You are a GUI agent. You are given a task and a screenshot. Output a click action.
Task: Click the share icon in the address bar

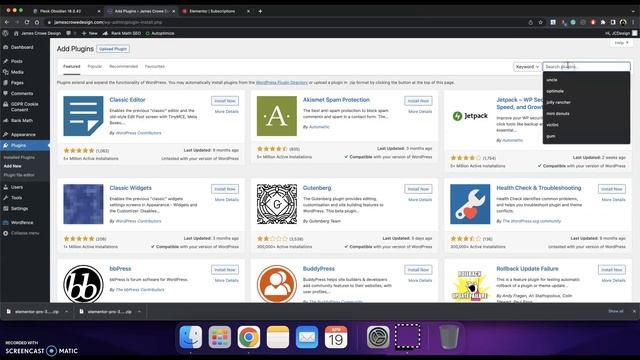[531, 22]
